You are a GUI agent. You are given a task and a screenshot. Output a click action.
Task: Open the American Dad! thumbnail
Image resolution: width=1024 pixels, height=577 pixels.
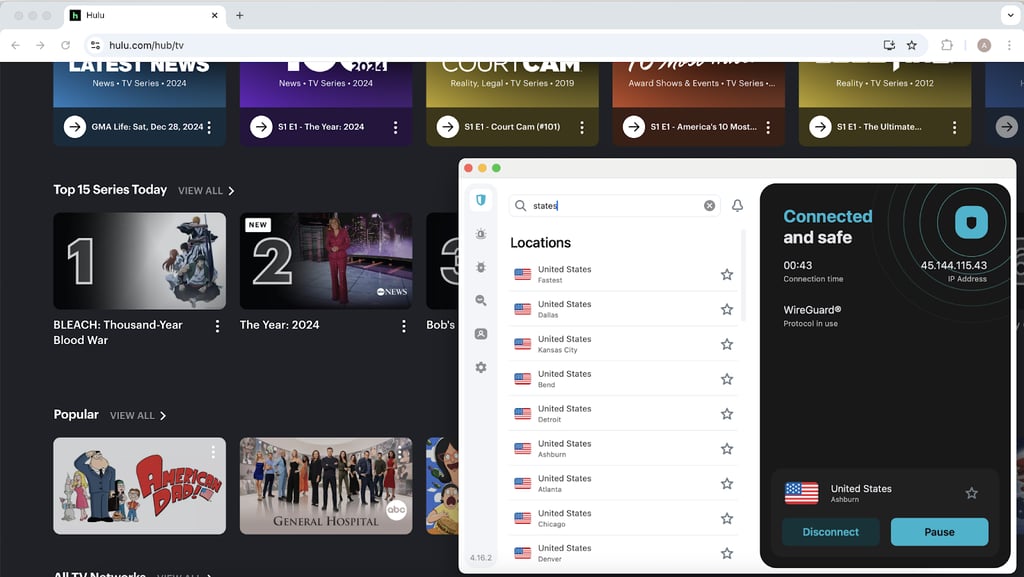click(x=140, y=486)
